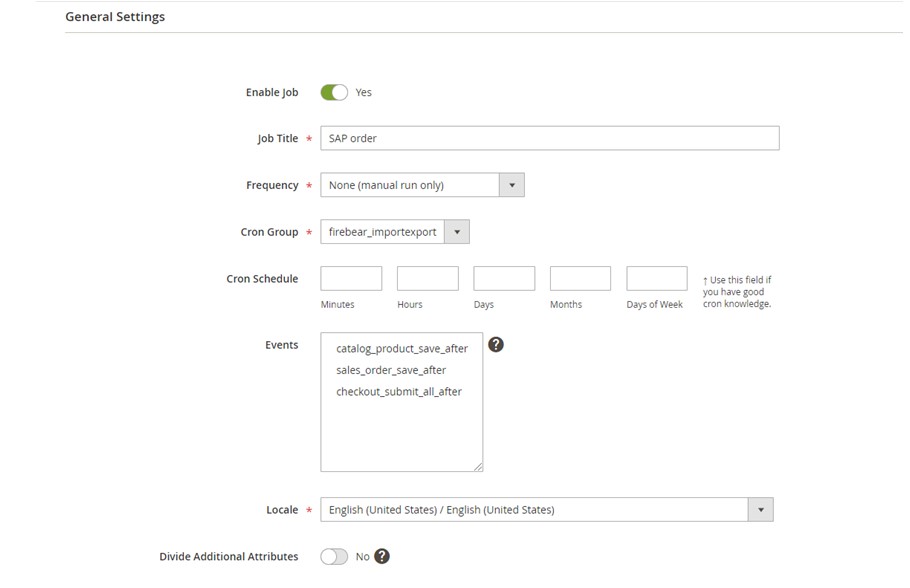Screen dimensions: 910x588
Task: Enable the Divide Additional Attributes toggle
Action: 334,557
